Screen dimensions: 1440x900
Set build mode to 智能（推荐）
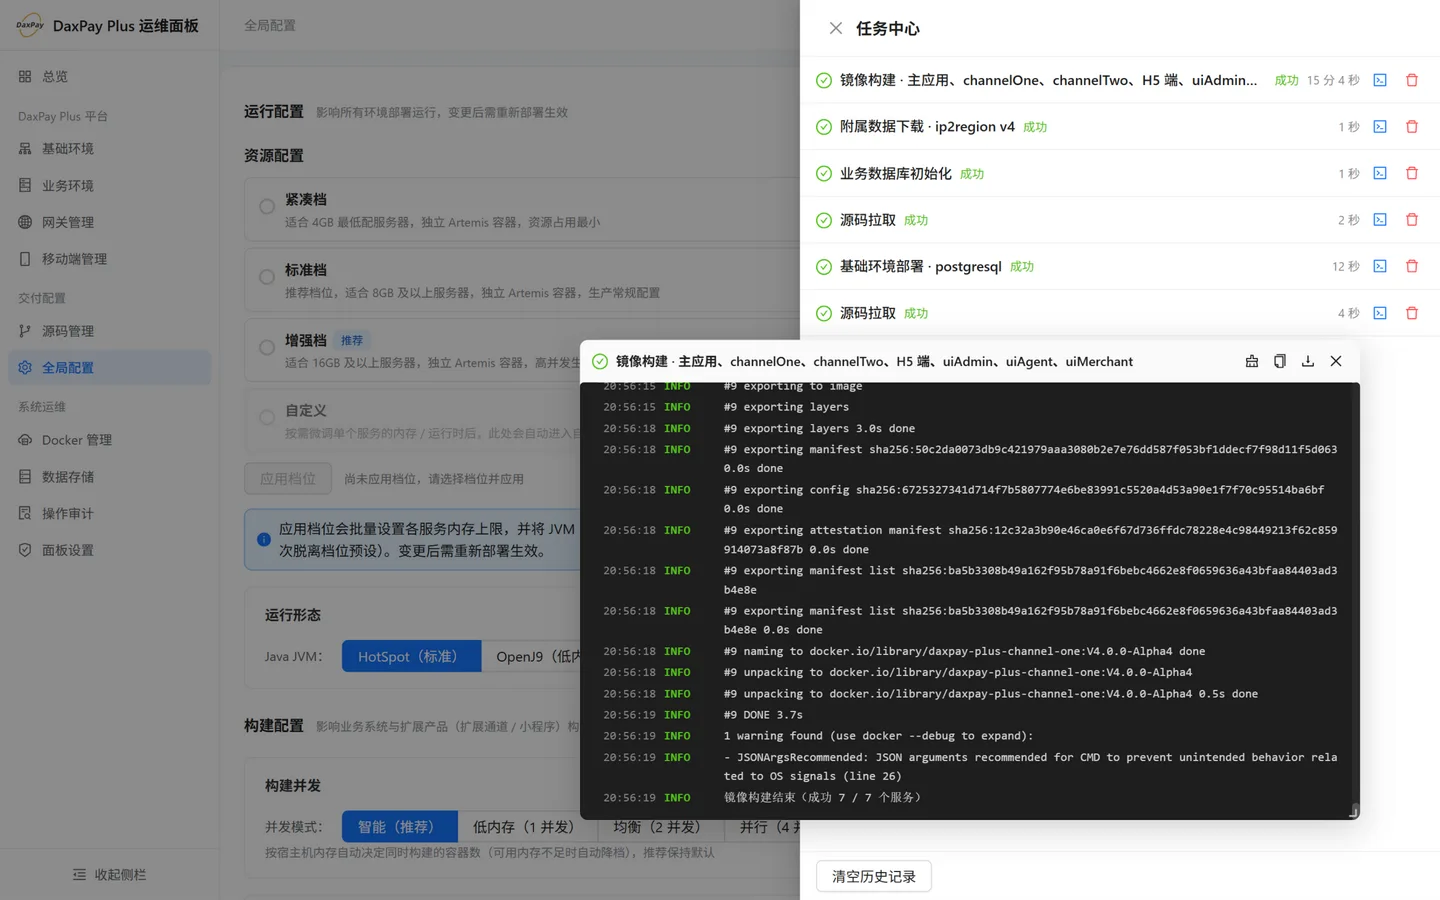pos(400,827)
